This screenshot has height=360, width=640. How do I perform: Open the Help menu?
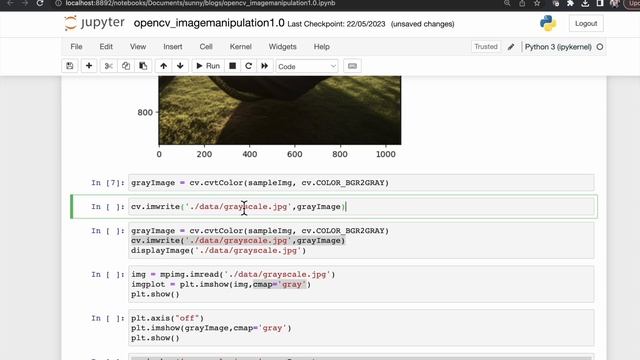click(322, 47)
